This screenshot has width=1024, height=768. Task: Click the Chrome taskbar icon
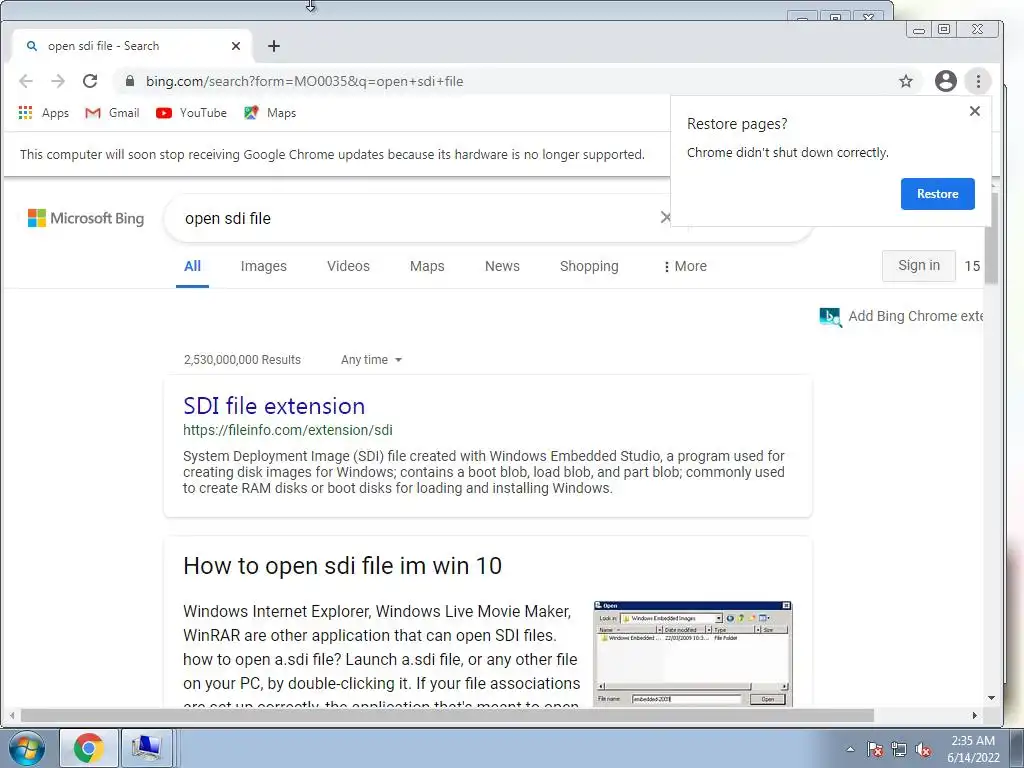click(89, 748)
